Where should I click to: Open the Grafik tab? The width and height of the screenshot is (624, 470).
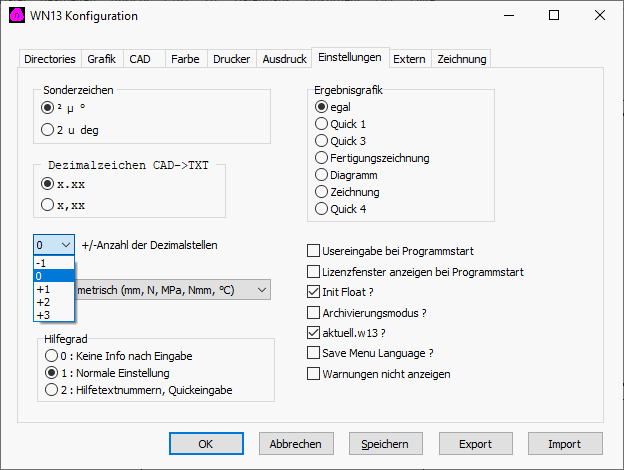(101, 59)
